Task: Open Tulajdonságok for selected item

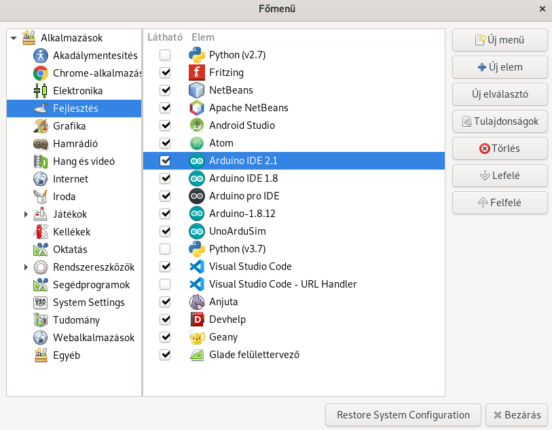Action: tap(500, 121)
